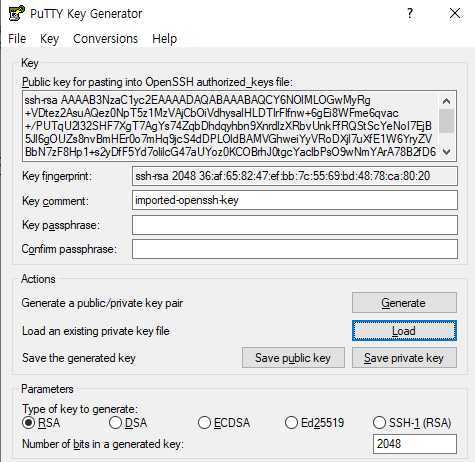
Task: Click into the Key passphrase field
Action: click(x=295, y=225)
